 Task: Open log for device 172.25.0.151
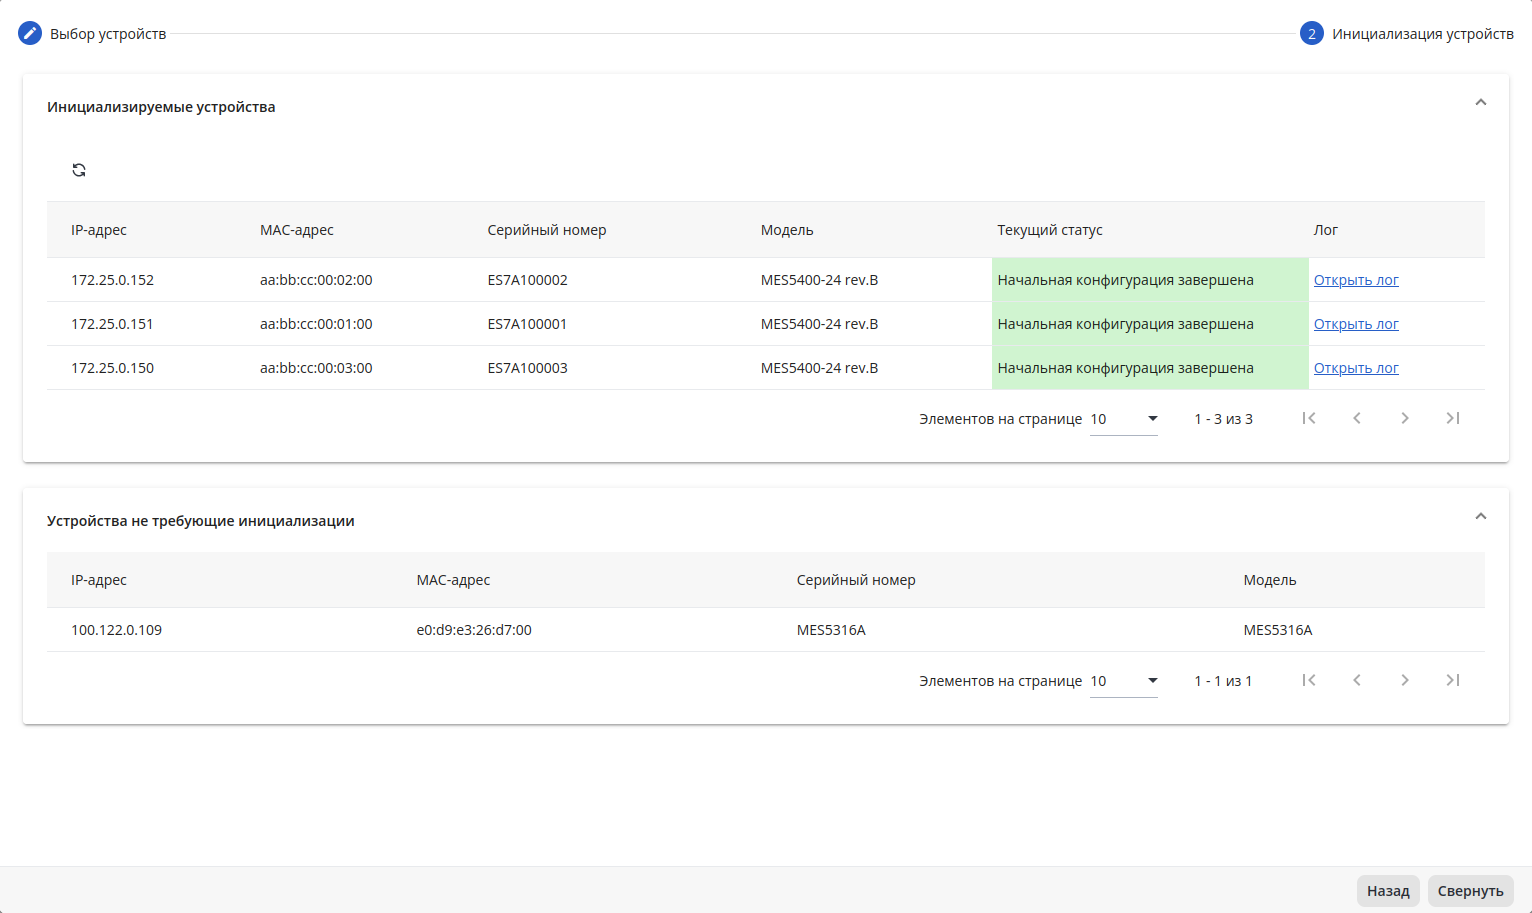pos(1356,324)
